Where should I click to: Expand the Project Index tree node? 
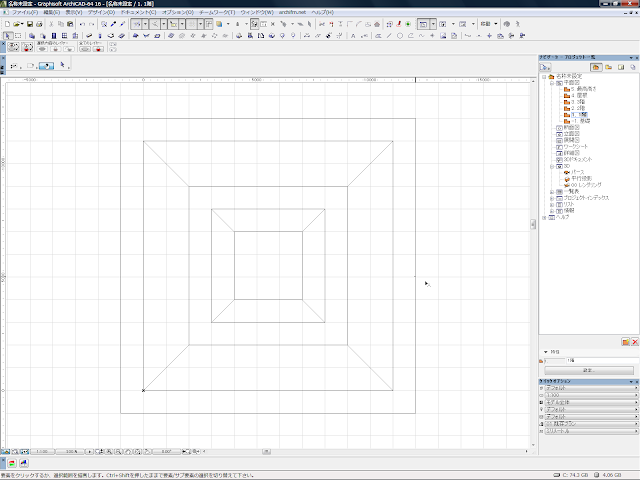[x=552, y=198]
